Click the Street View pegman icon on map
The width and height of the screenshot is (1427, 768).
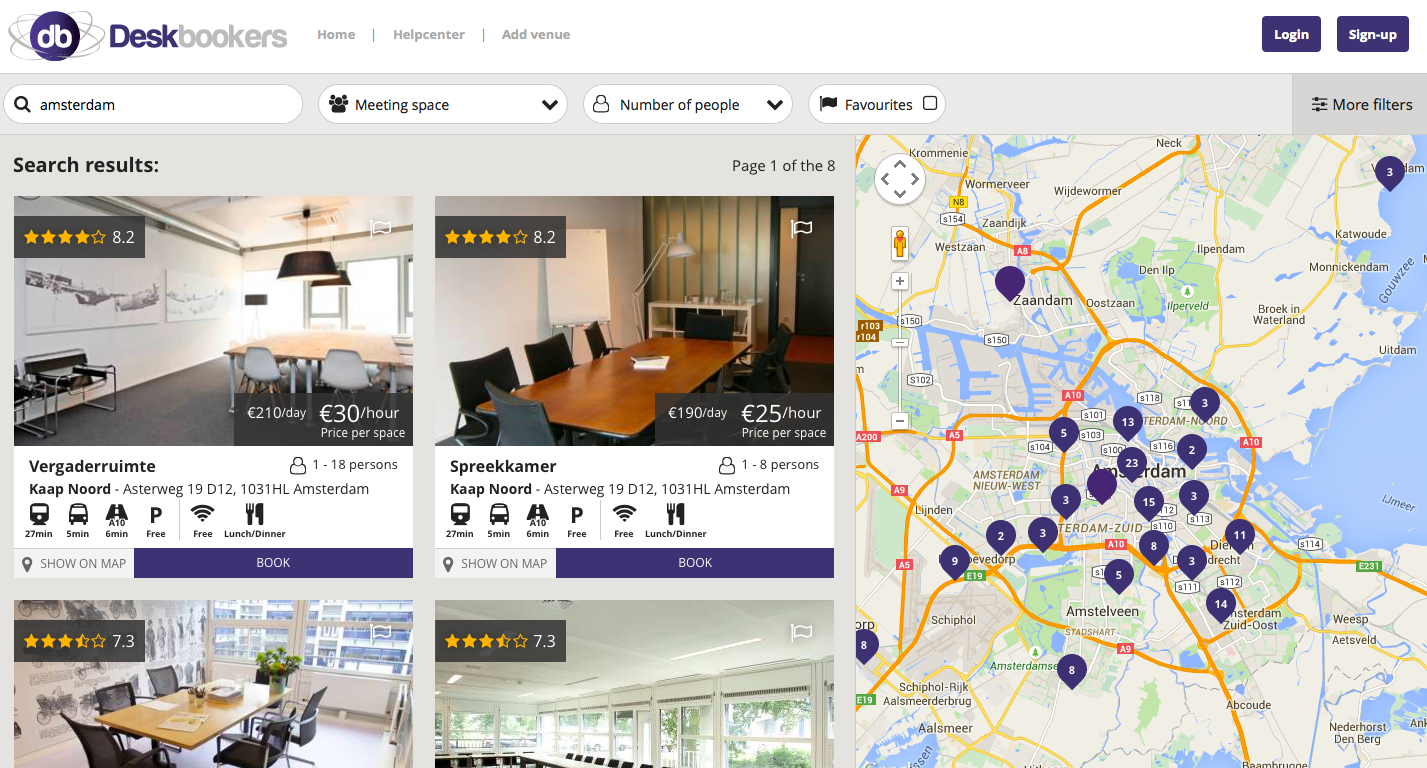(899, 243)
